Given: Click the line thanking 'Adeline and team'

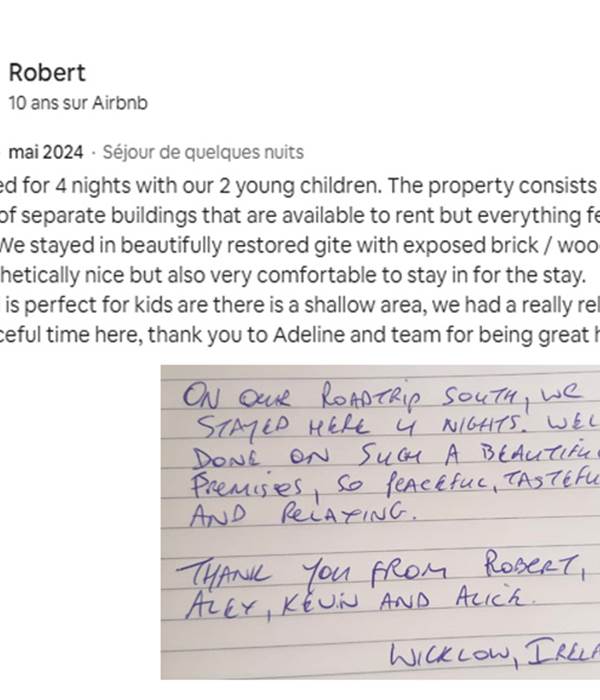Looking at the screenshot, I should click(x=300, y=335).
